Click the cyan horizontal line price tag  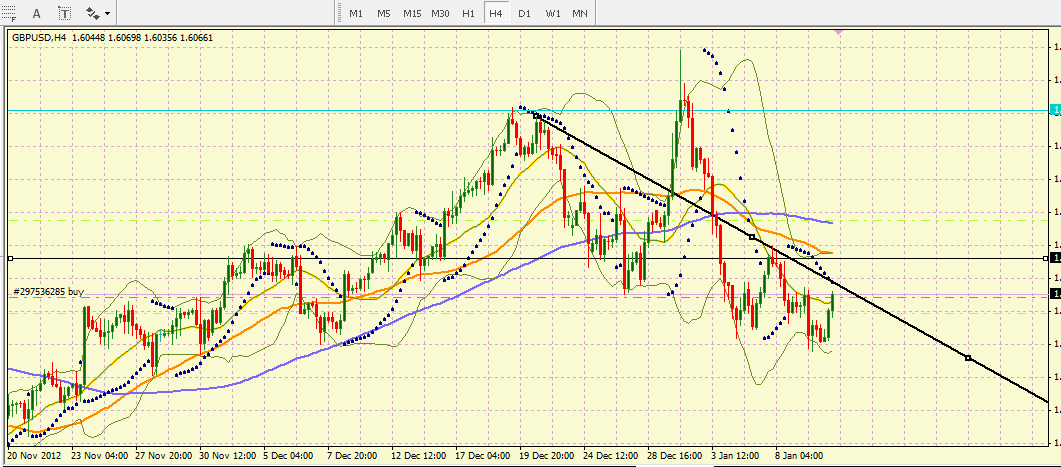tap(1055, 110)
